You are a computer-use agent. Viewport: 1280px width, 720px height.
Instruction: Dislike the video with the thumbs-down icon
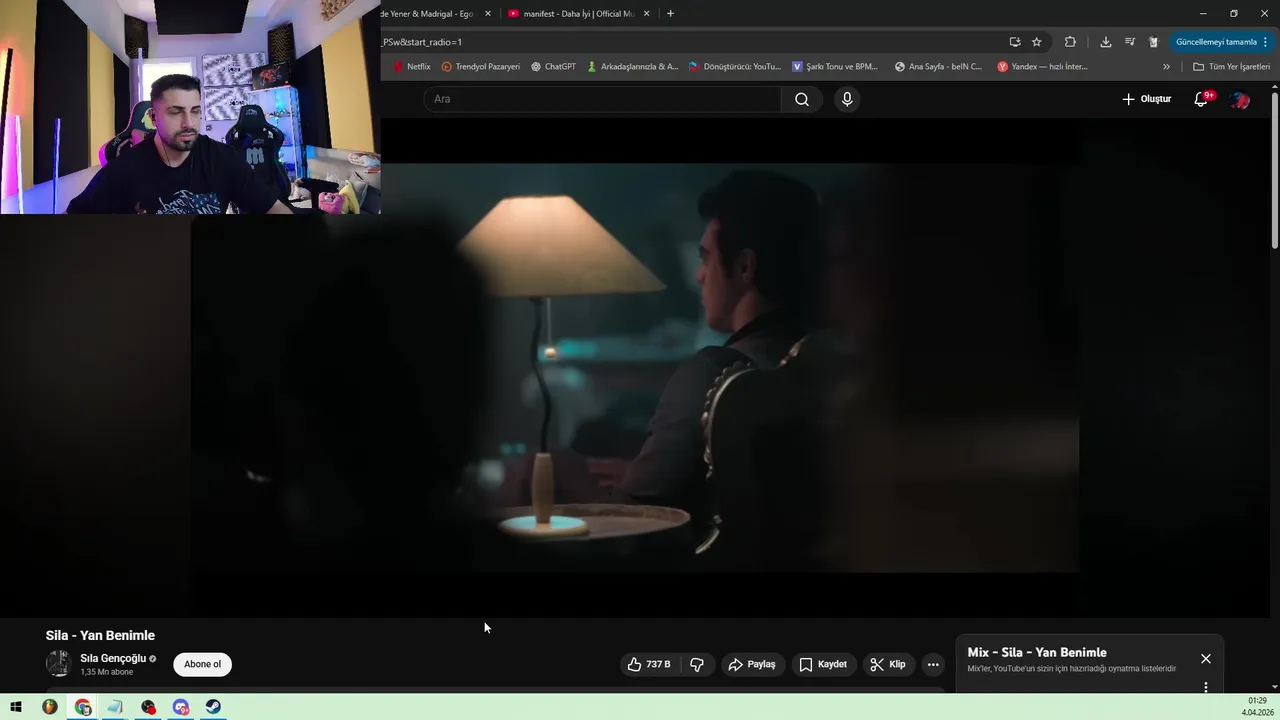tap(697, 664)
